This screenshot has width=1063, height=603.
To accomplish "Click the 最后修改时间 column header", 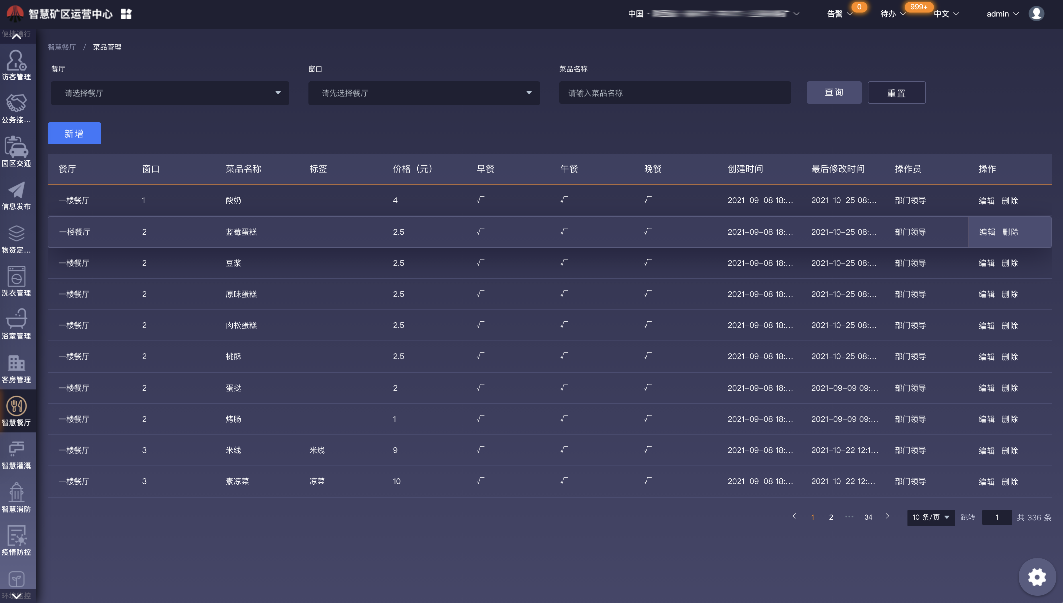I will click(x=838, y=169).
